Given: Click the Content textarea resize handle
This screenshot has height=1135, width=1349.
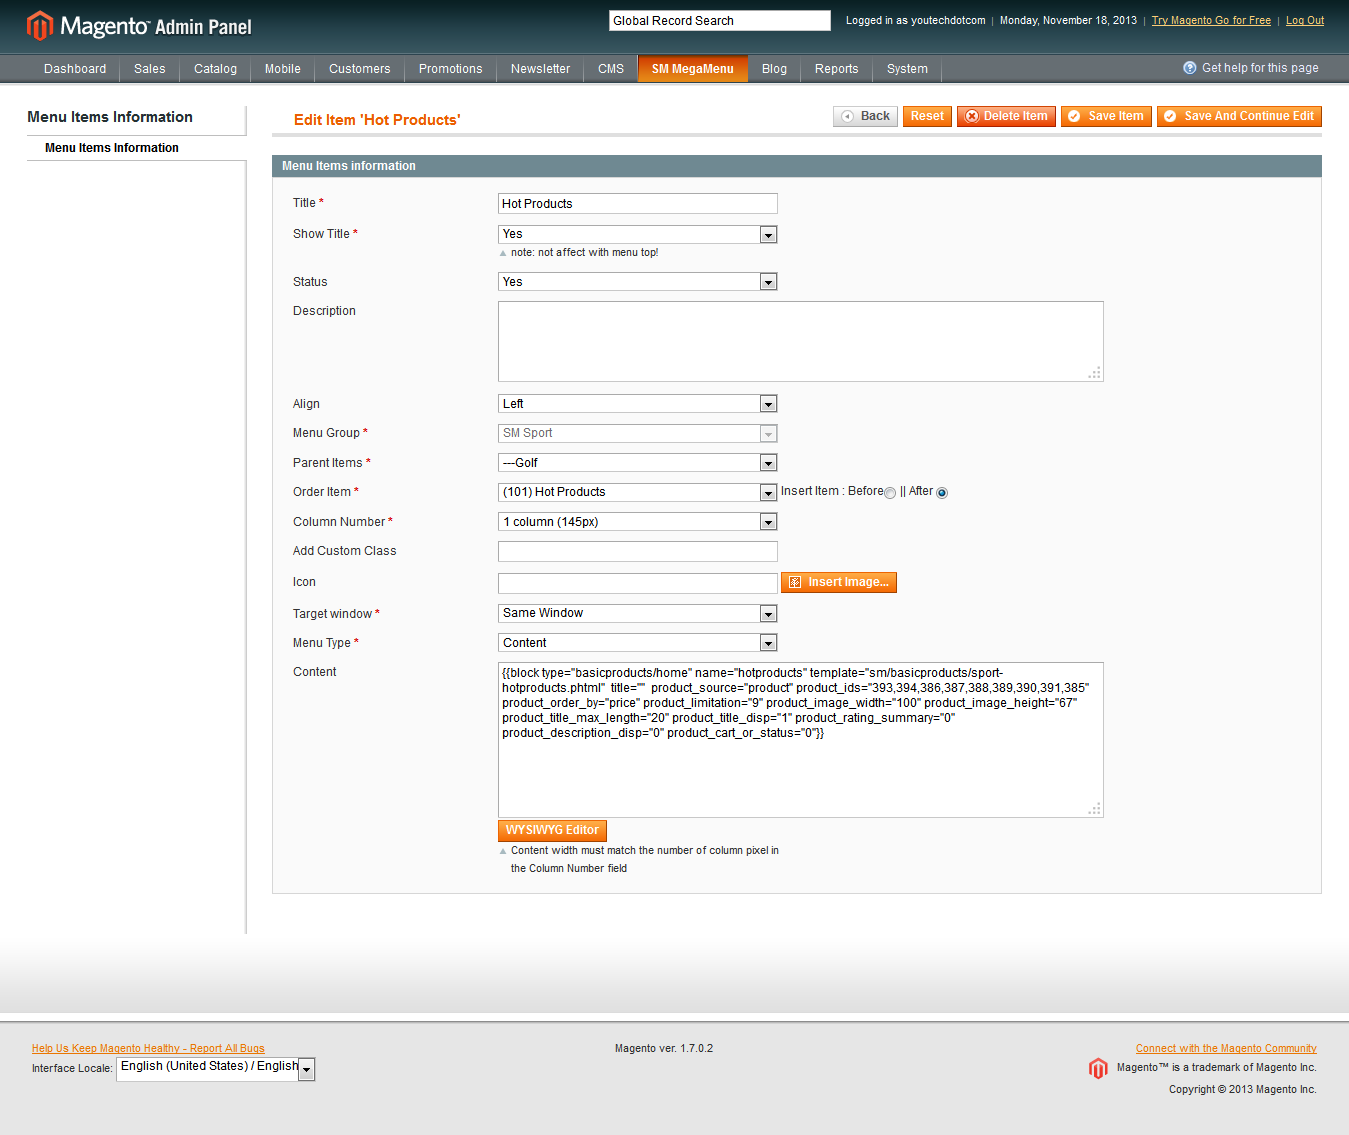Looking at the screenshot, I should pyautogui.click(x=1095, y=809).
